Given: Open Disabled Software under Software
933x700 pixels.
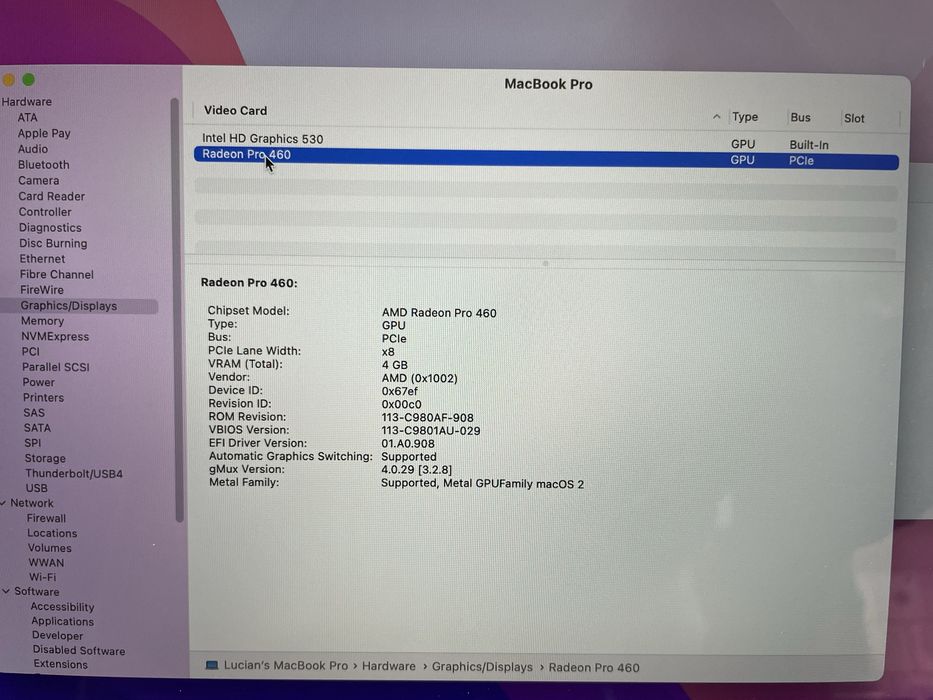Looking at the screenshot, I should click(x=79, y=651).
